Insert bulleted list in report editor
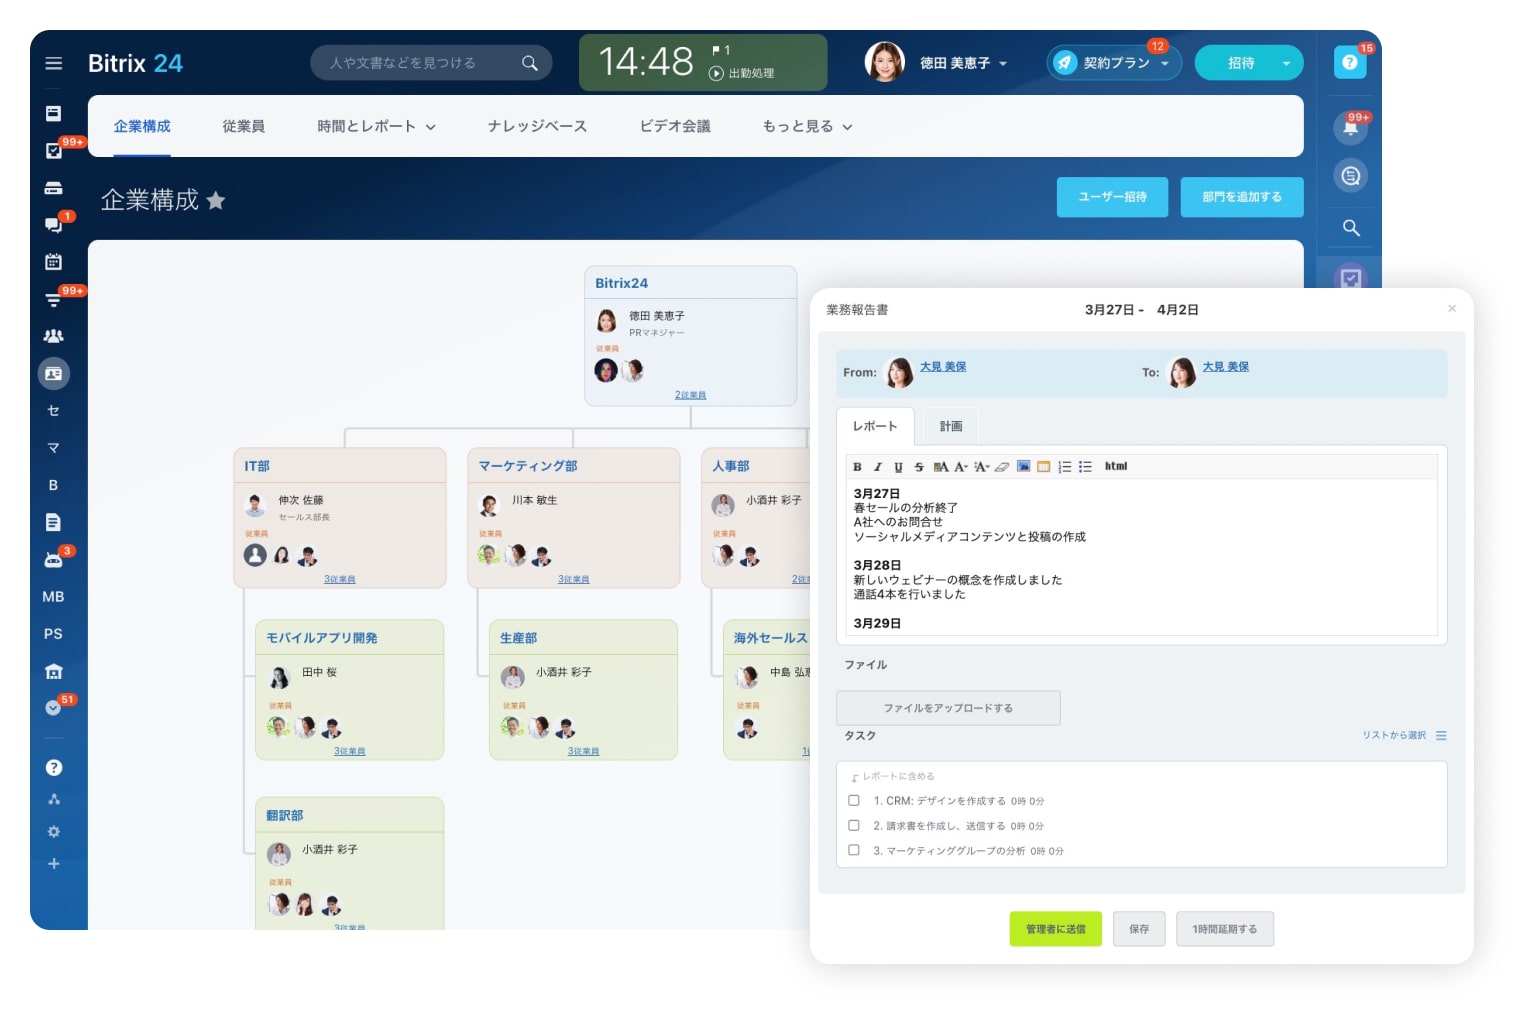This screenshot has height=1014, width=1524. click(1085, 467)
